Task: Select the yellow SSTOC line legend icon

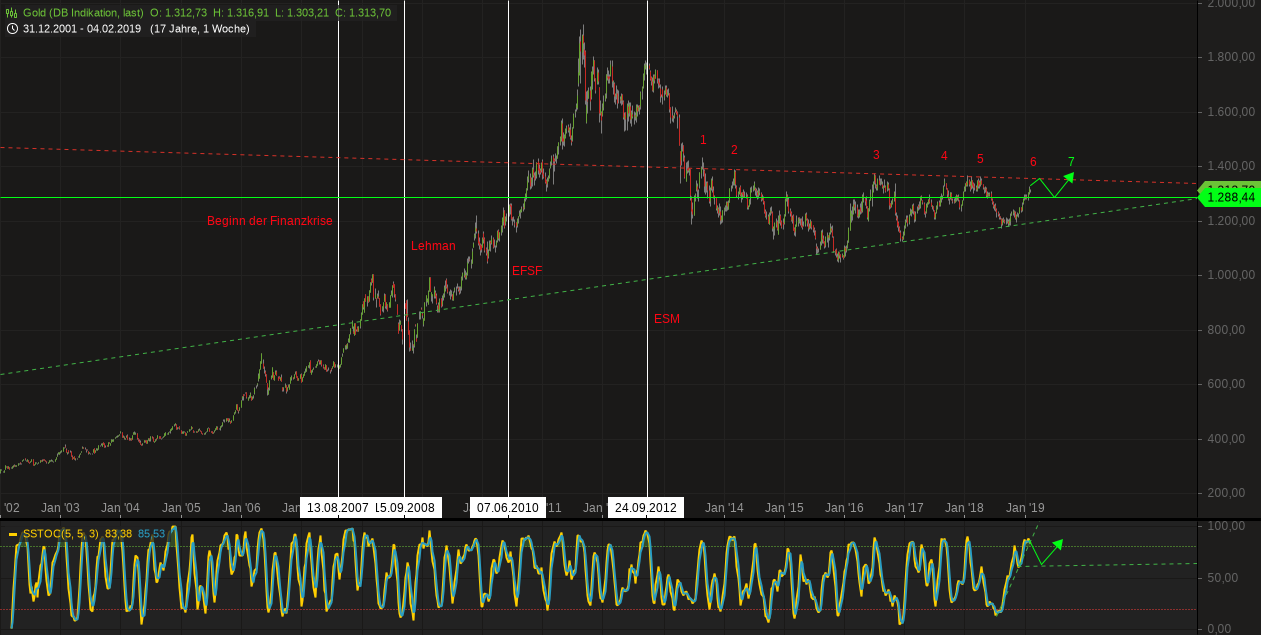Action: pos(13,534)
